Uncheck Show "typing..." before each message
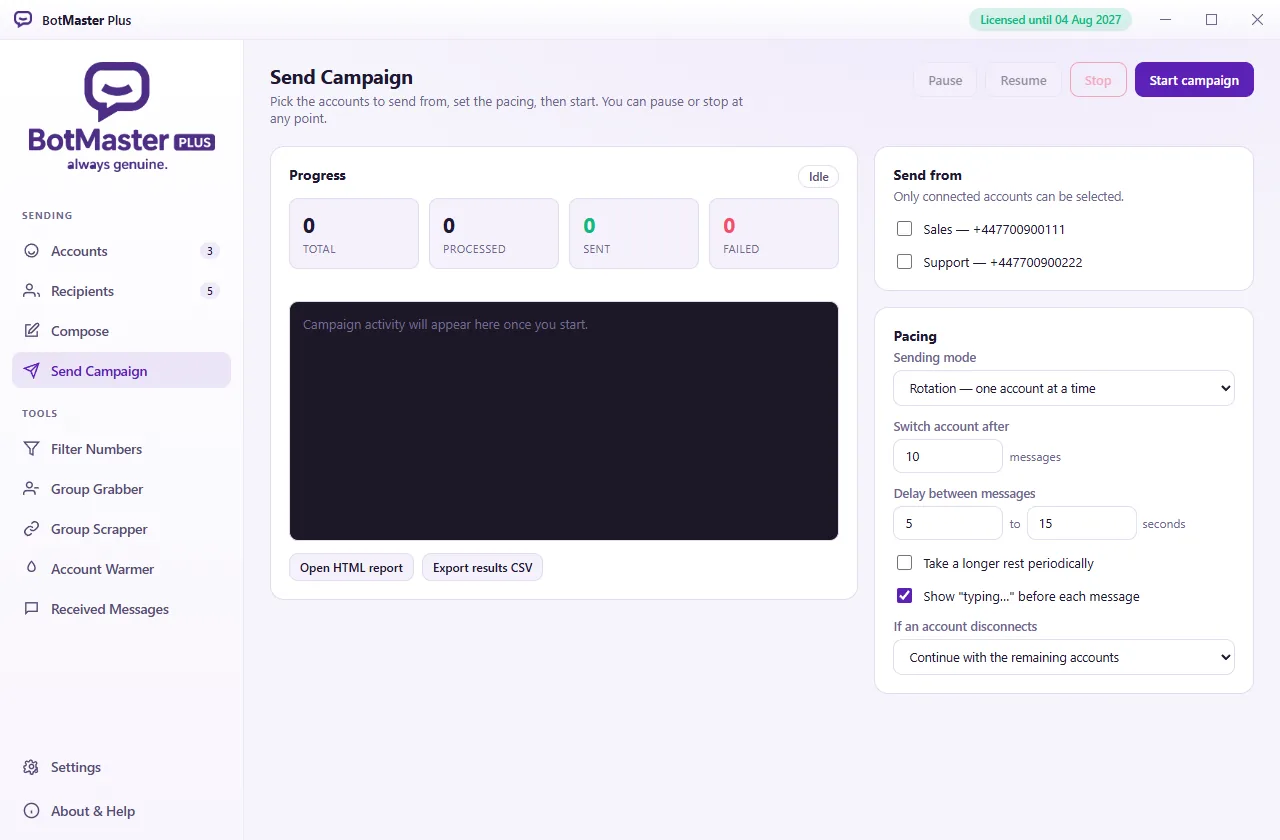 pos(905,596)
